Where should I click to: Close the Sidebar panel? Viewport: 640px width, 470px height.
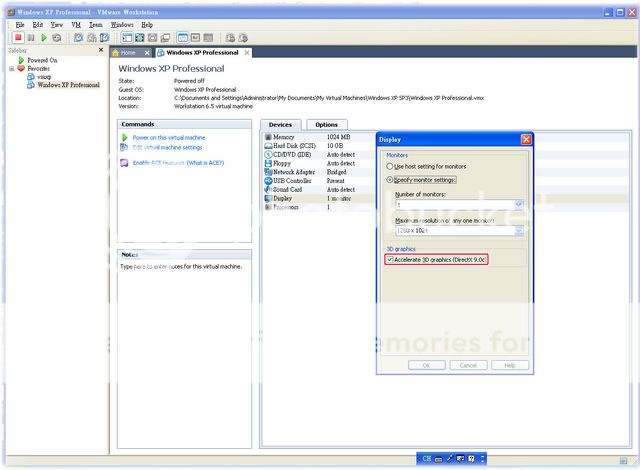pos(101,50)
